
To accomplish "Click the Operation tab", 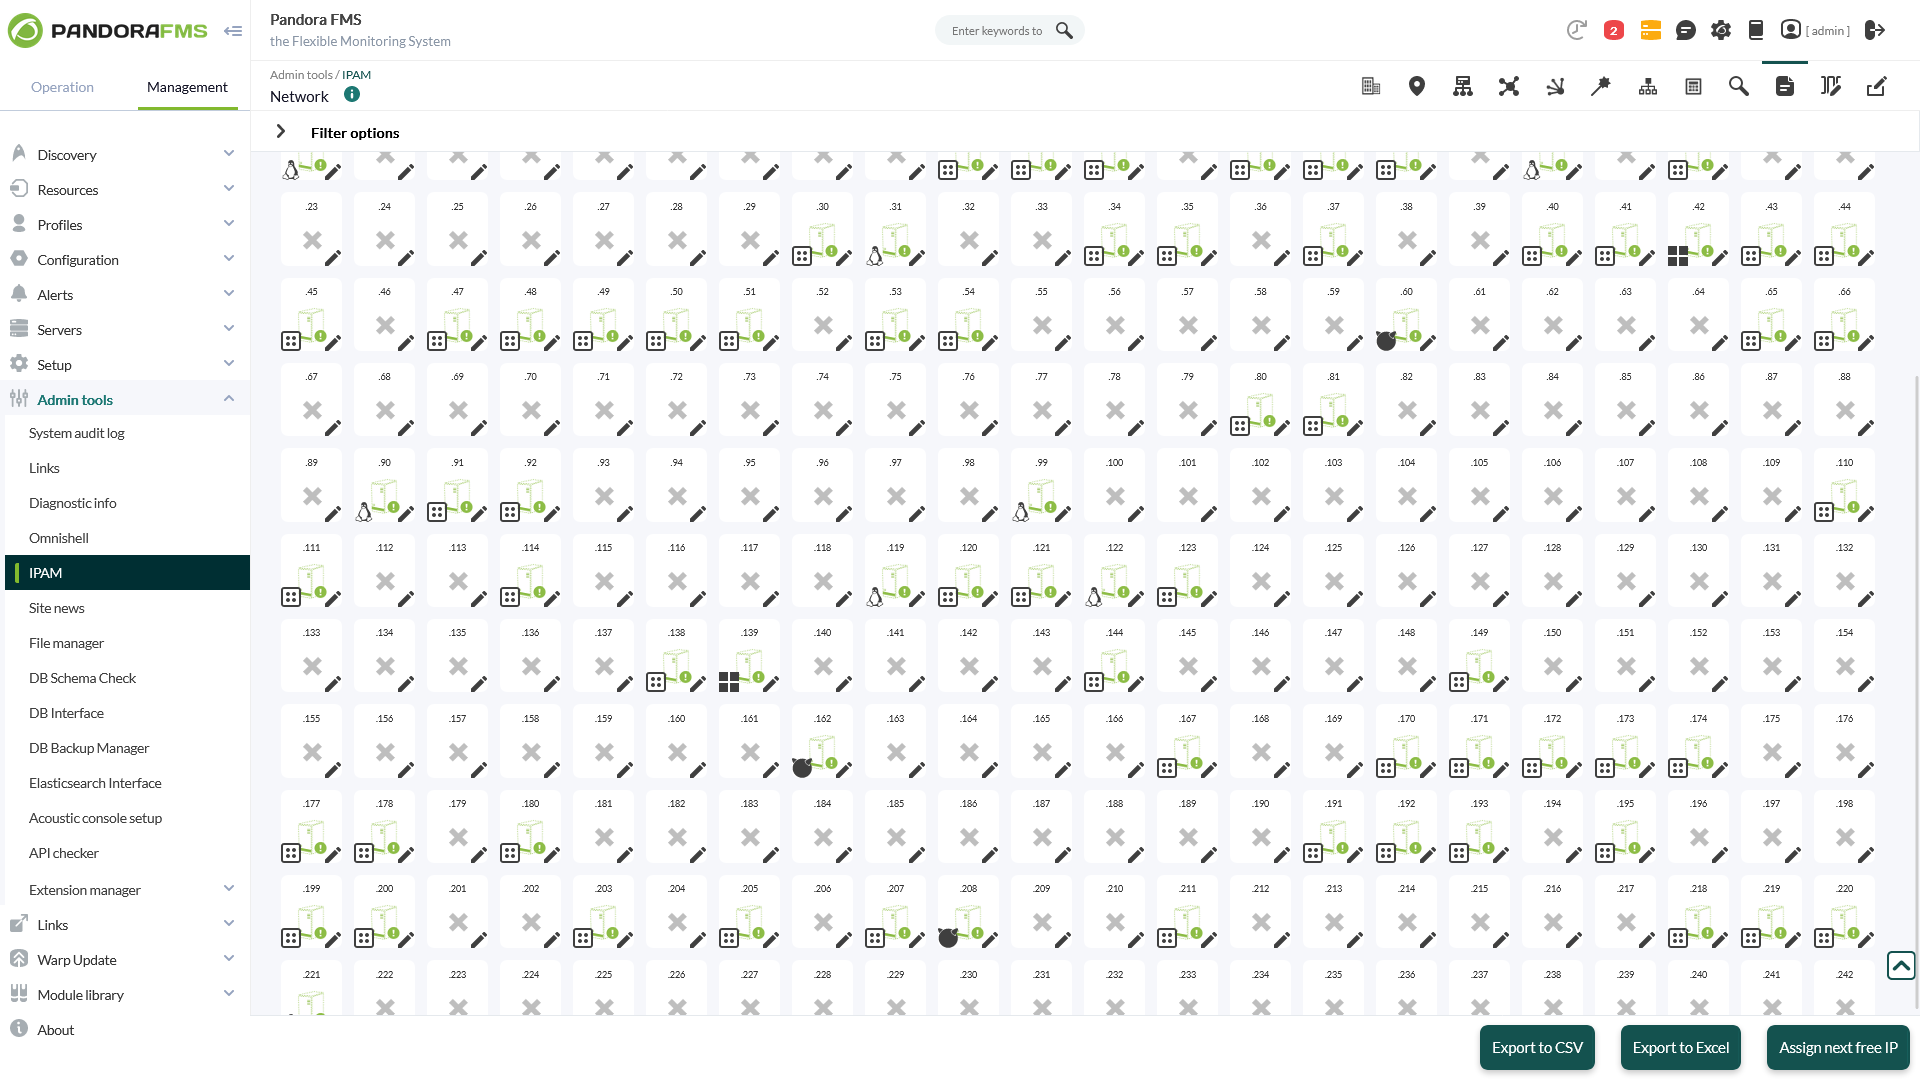I will click(62, 86).
